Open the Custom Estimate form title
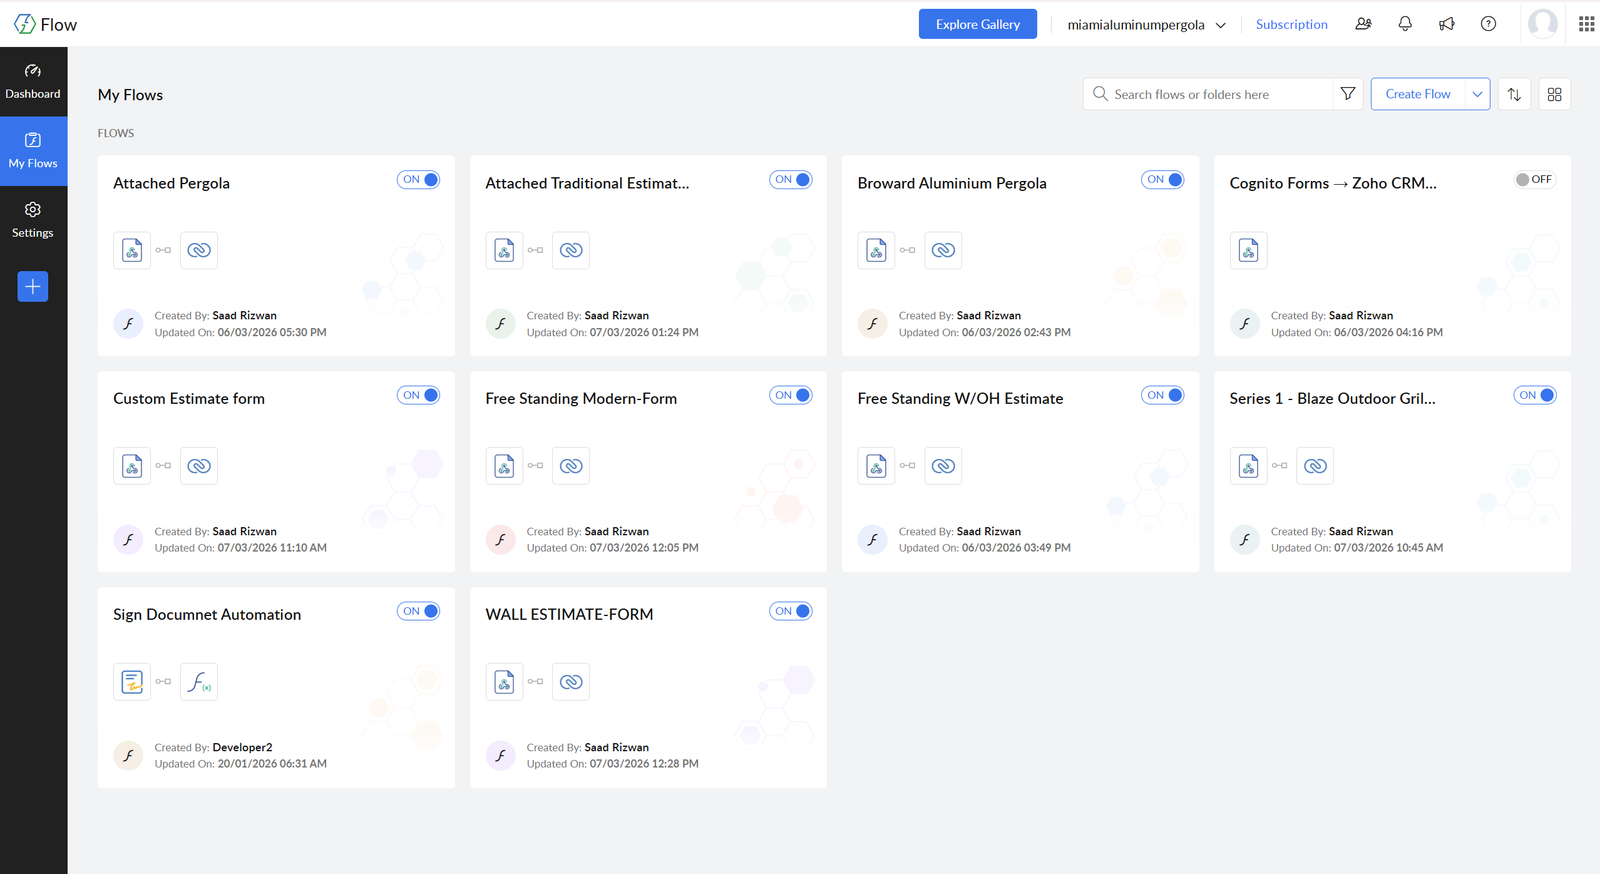 point(189,398)
